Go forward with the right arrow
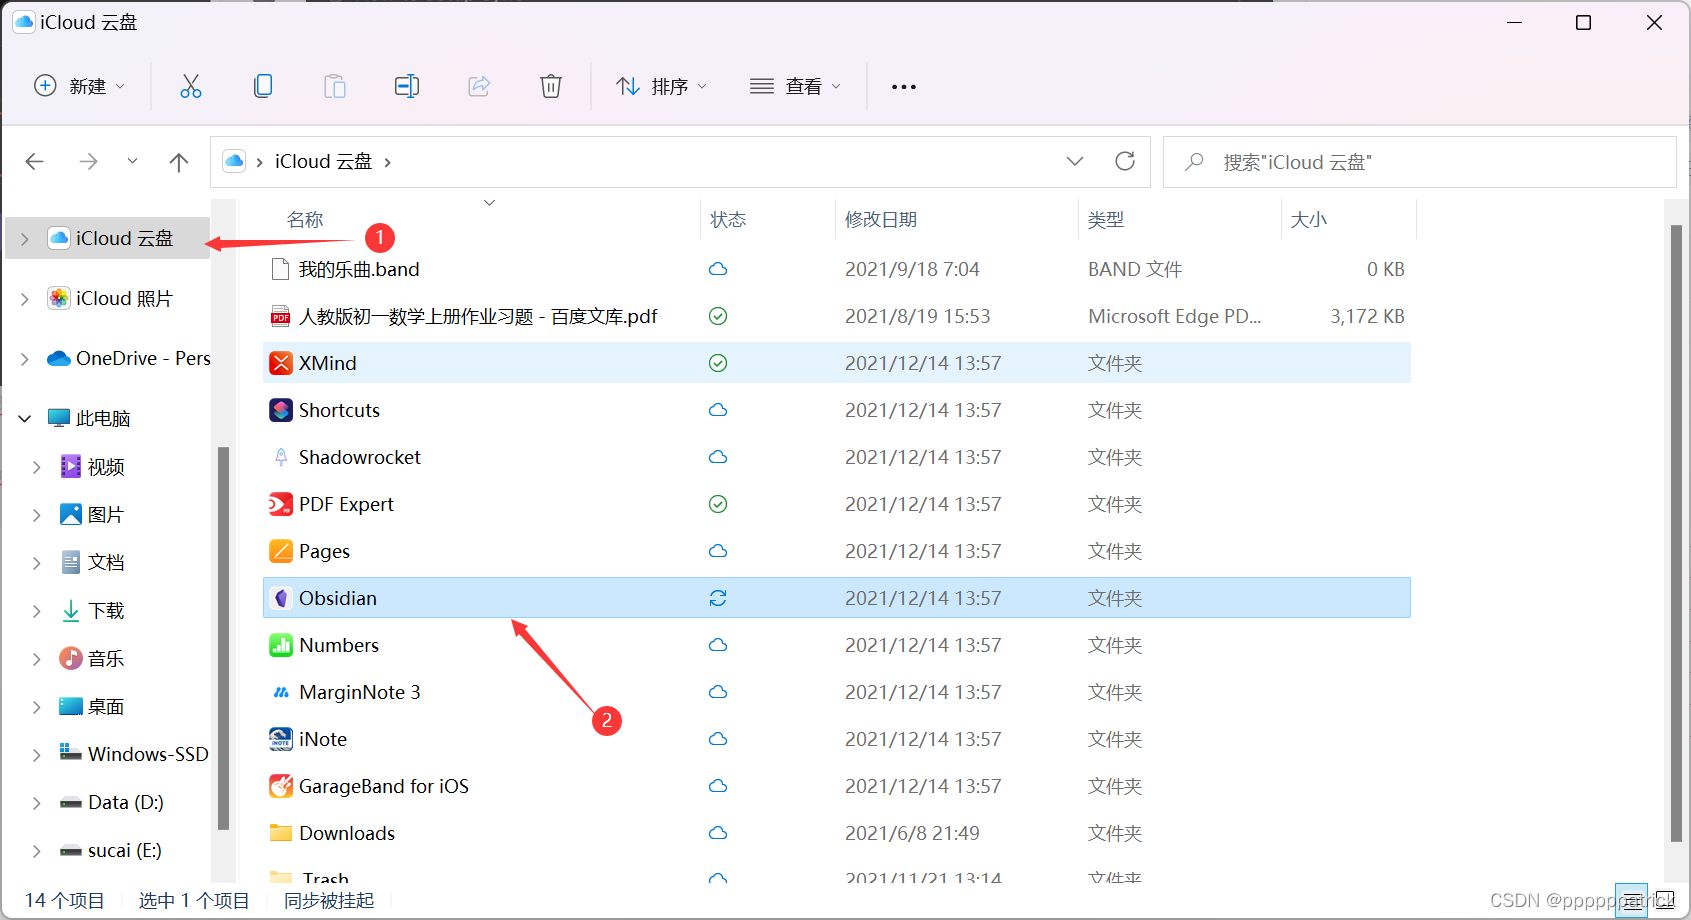The height and width of the screenshot is (920, 1691). [x=89, y=161]
